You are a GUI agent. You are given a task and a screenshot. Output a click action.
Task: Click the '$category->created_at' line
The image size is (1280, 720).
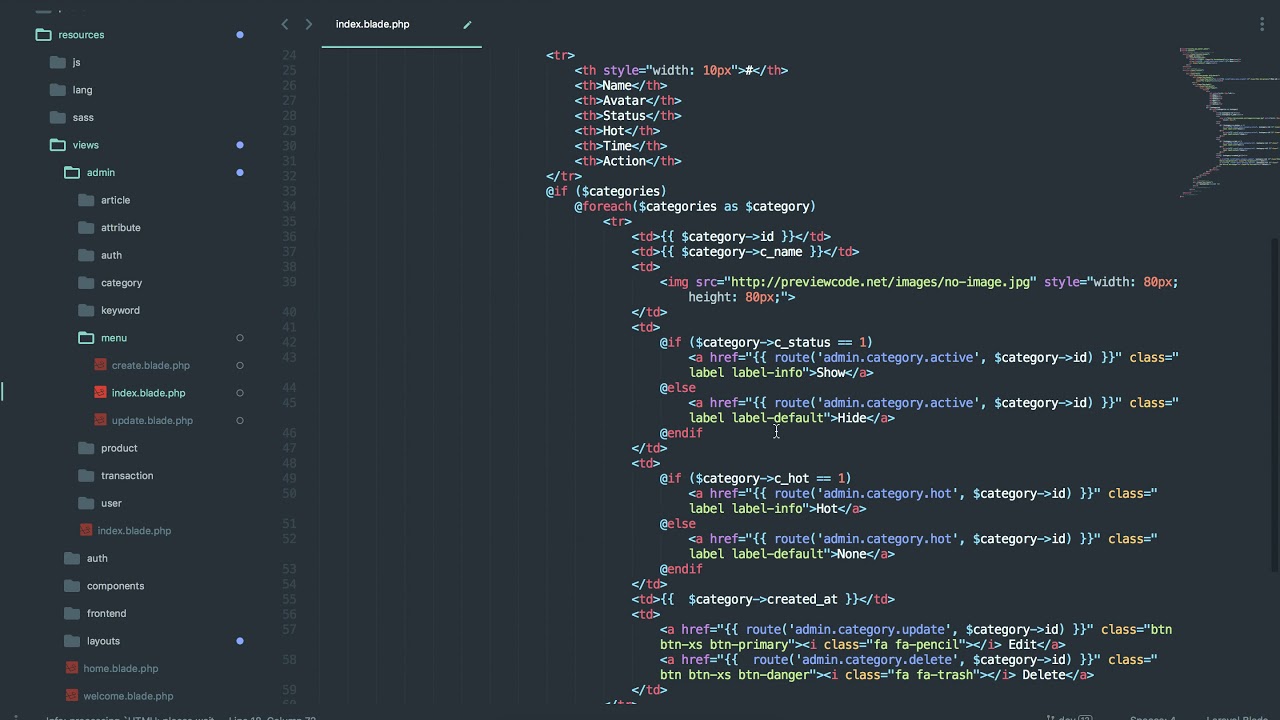click(763, 600)
